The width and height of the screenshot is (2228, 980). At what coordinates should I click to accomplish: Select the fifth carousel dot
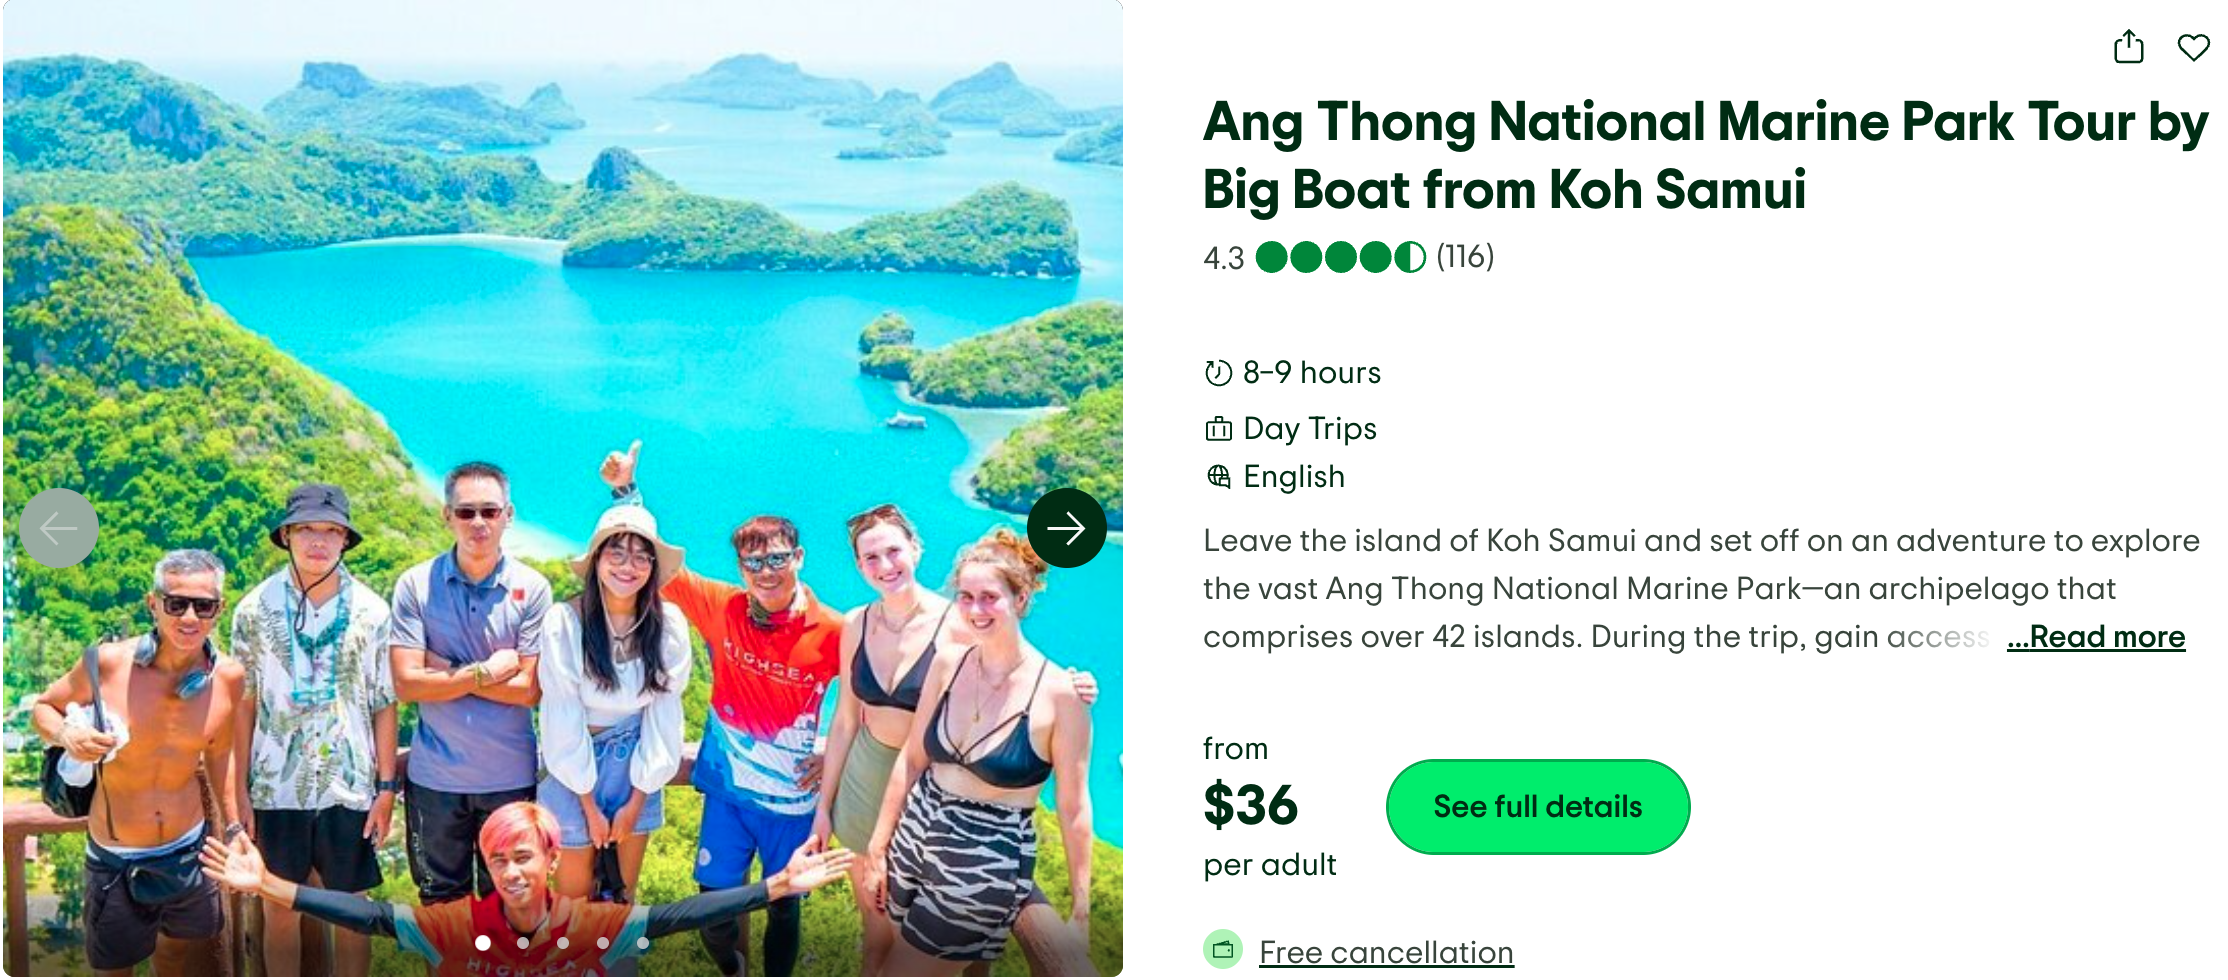643,943
